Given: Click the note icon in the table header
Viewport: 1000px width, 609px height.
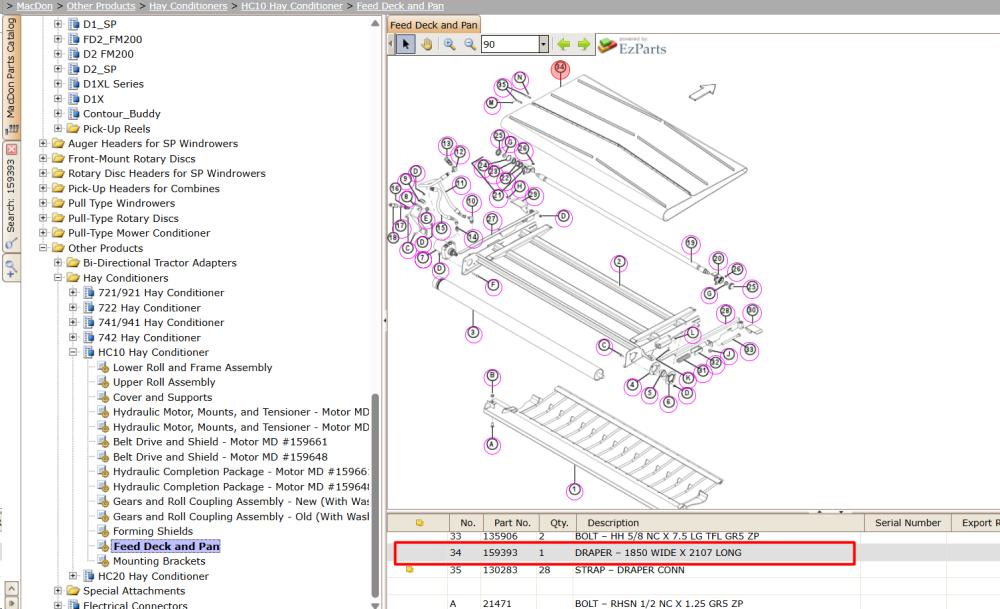Looking at the screenshot, I should [420, 523].
